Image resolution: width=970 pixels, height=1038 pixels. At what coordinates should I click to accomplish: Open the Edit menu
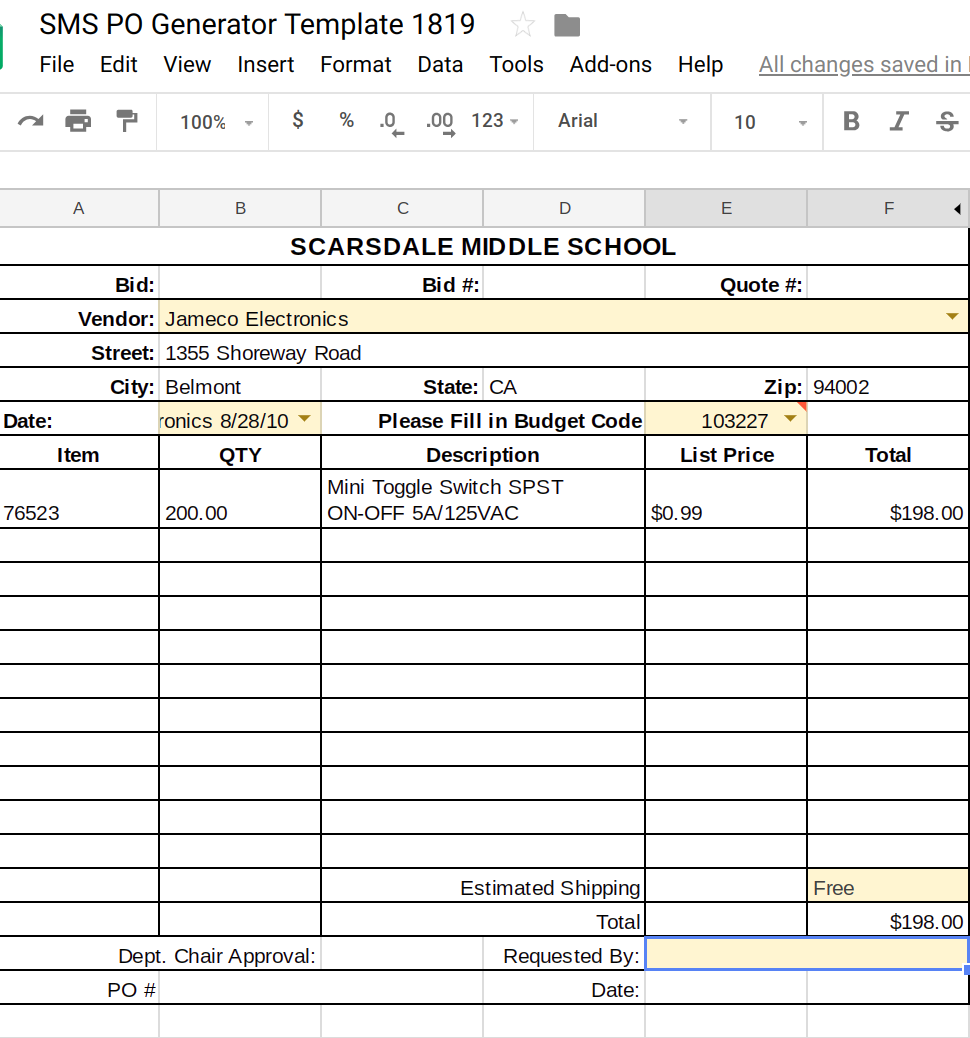(119, 65)
